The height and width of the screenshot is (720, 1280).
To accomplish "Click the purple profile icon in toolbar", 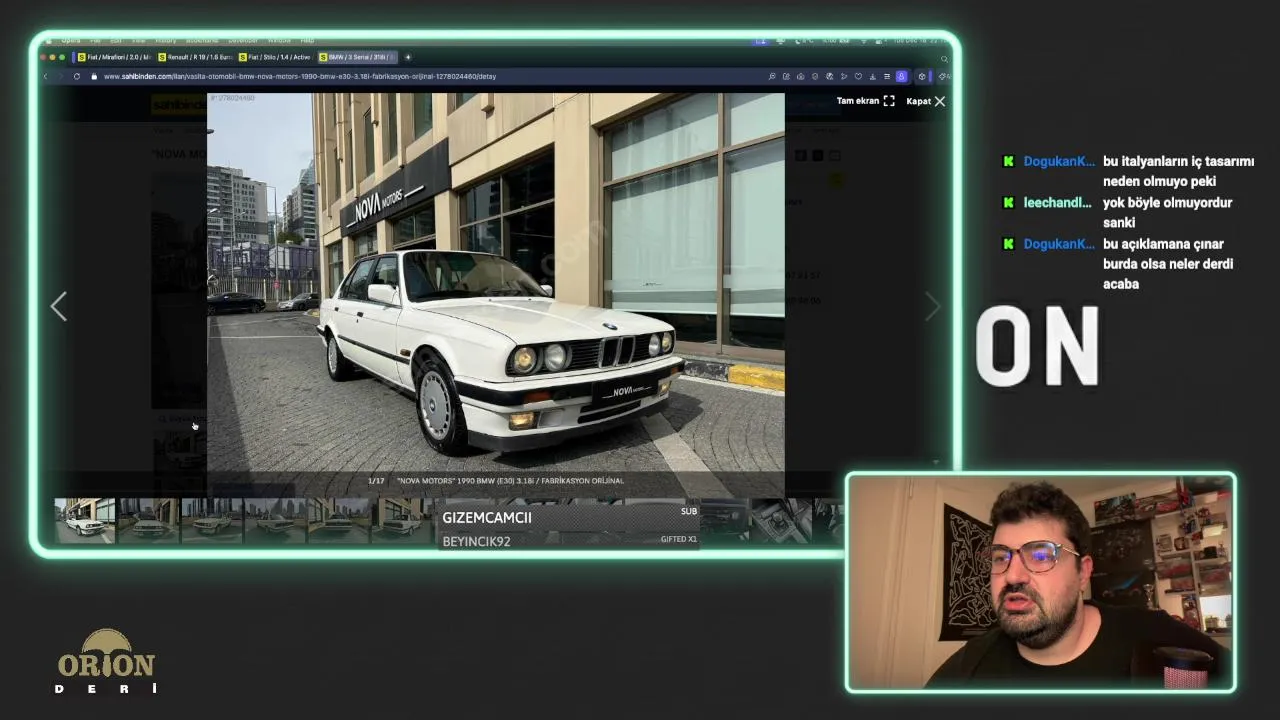I will (x=901, y=76).
